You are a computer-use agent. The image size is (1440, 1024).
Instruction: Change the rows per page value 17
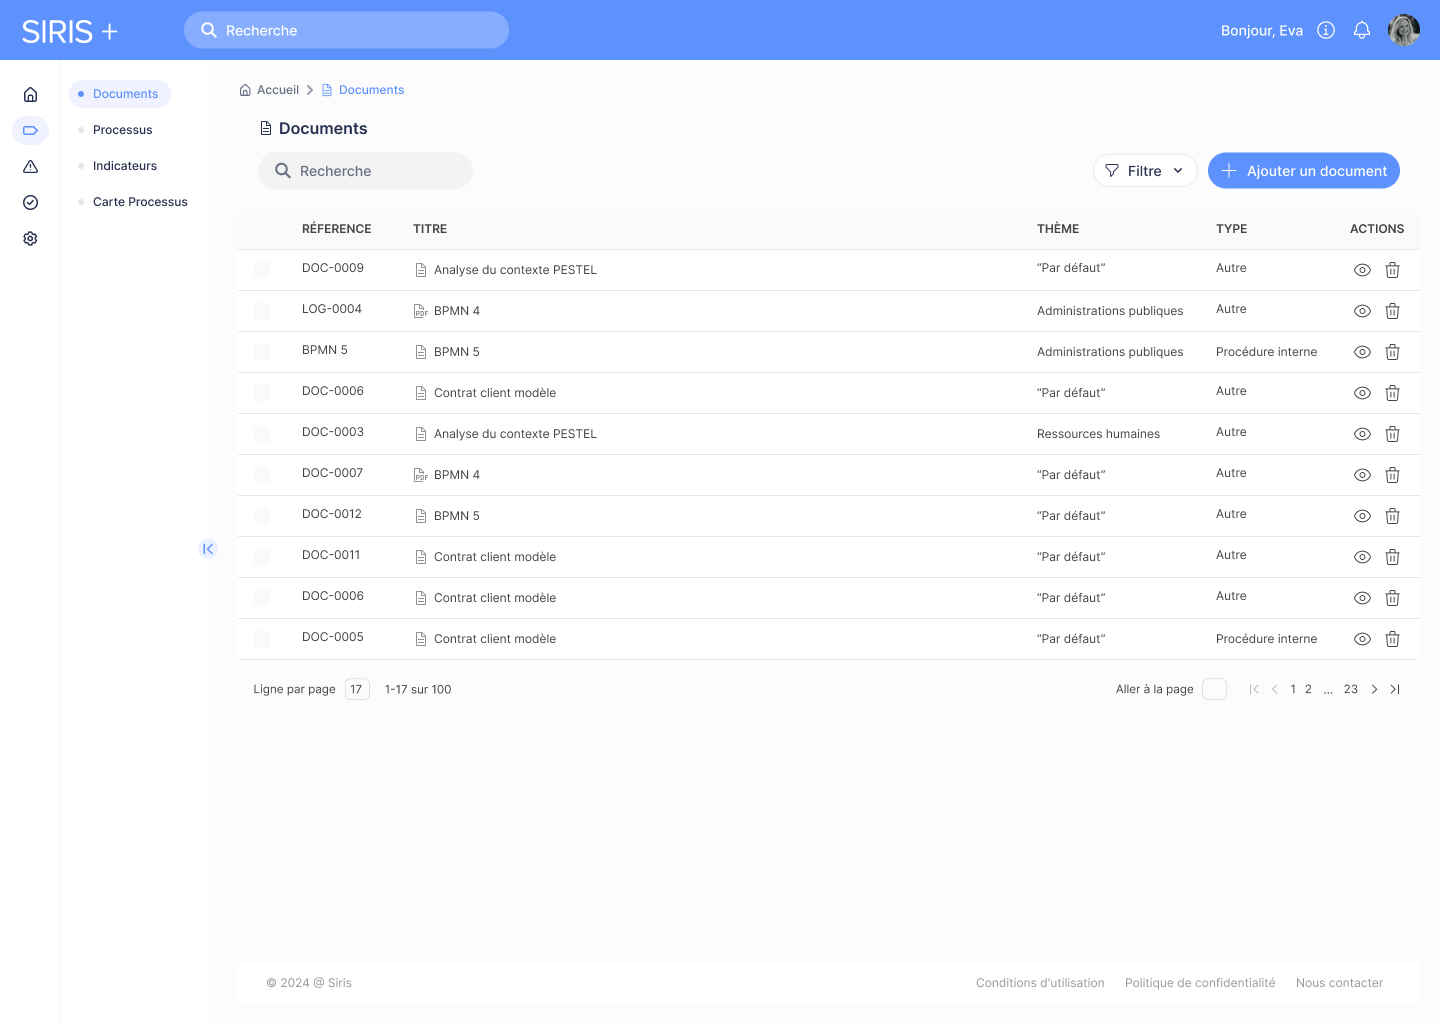coord(357,689)
